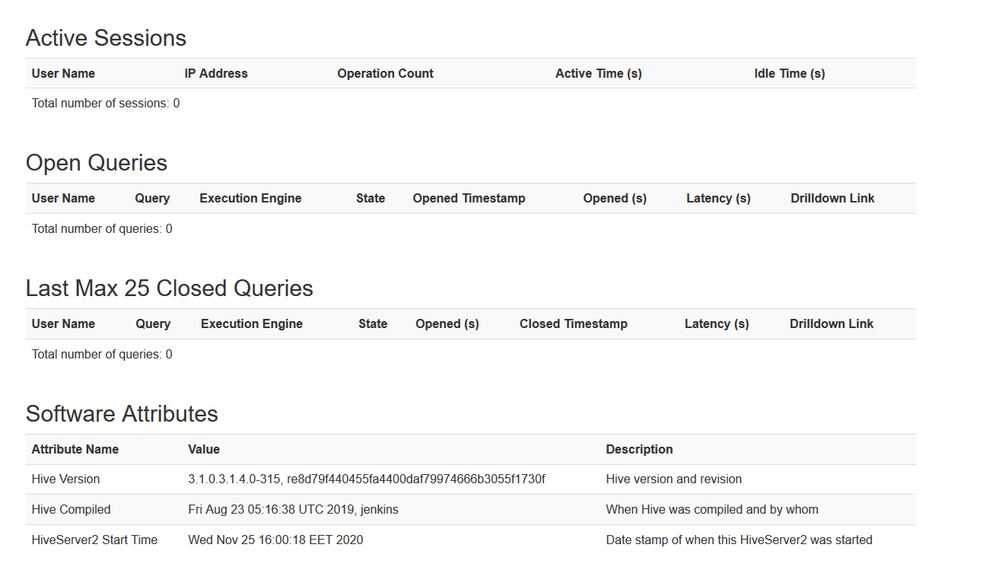999x564 pixels.
Task: Click User Name header in Open Queries table
Action: tap(63, 198)
